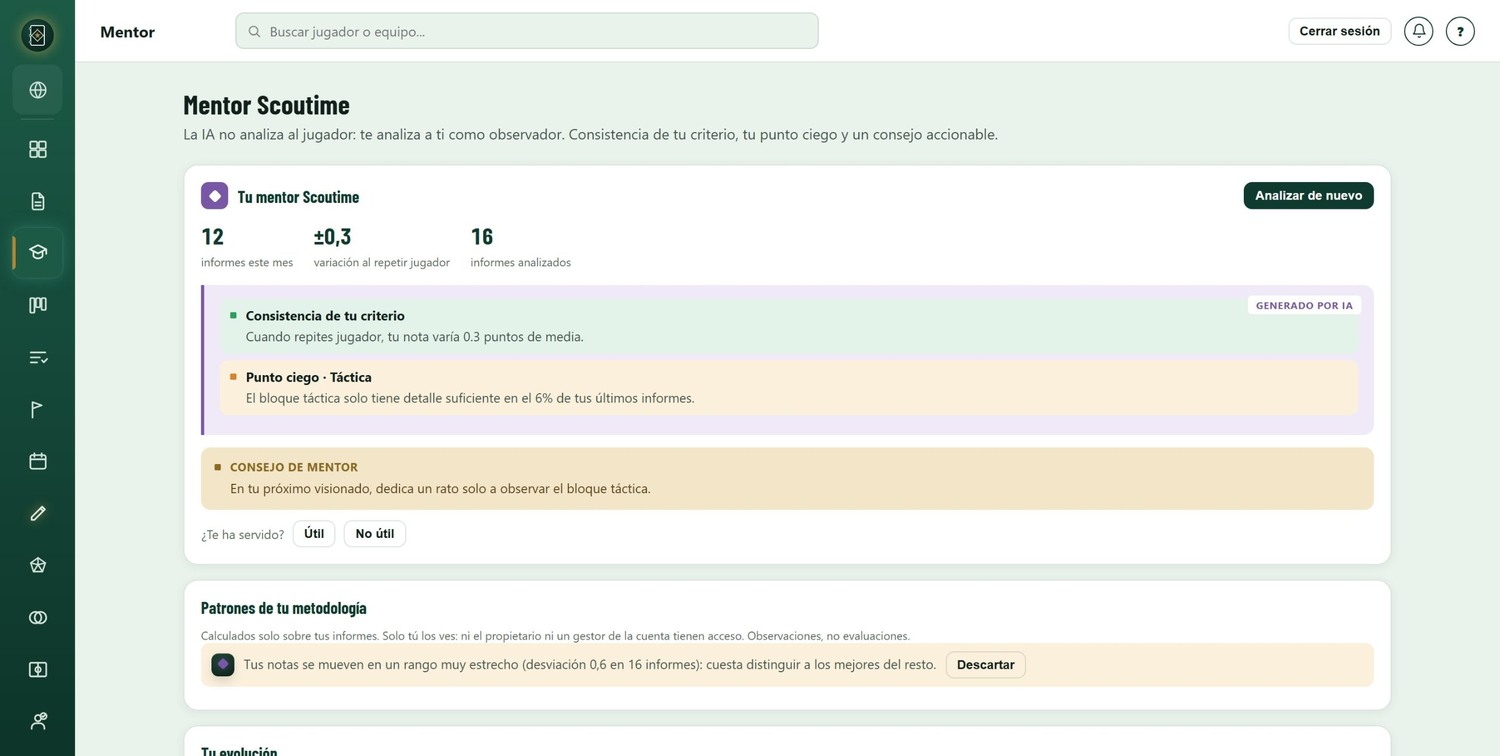Click the Scoutime logo at top-left
The image size is (1500, 756).
point(37,36)
